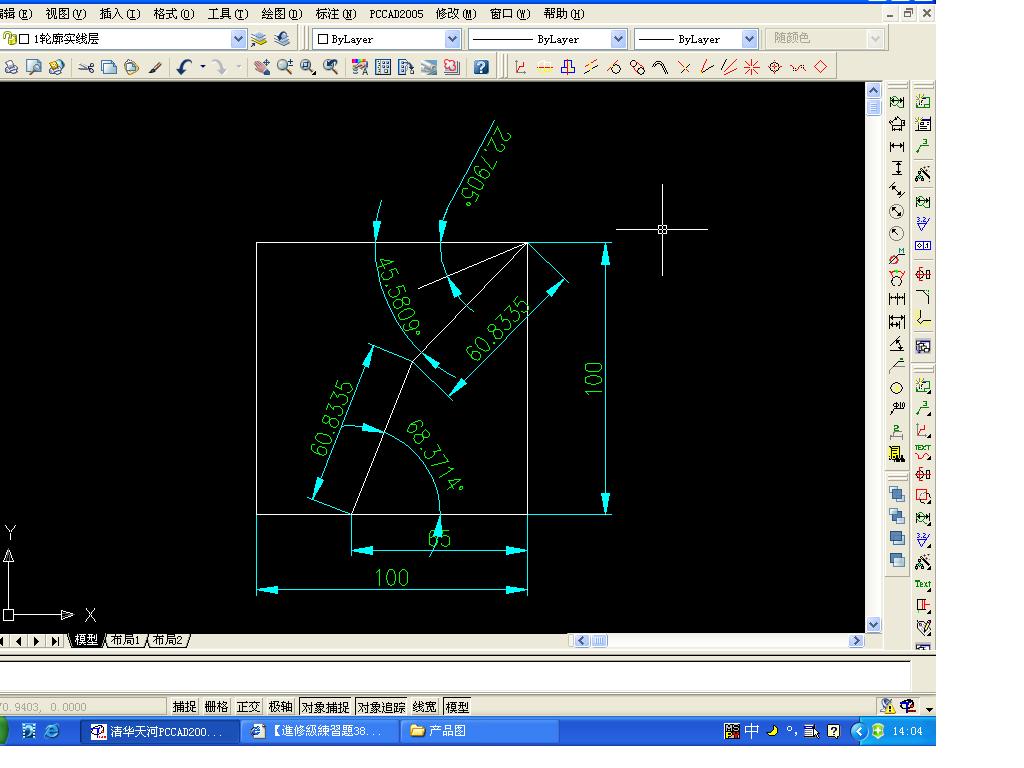Toggle 栅格 grid display

216,707
